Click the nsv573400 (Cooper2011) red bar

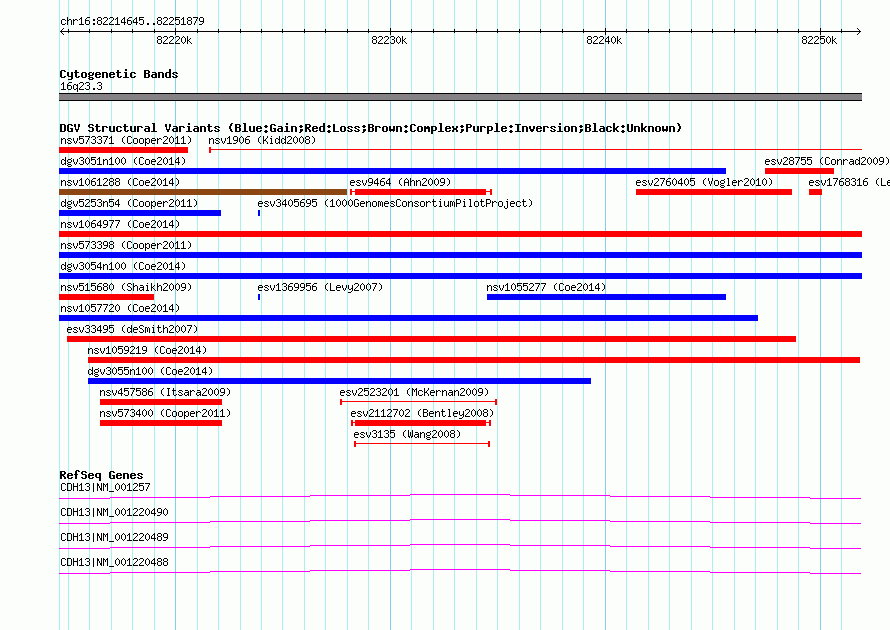[161, 423]
